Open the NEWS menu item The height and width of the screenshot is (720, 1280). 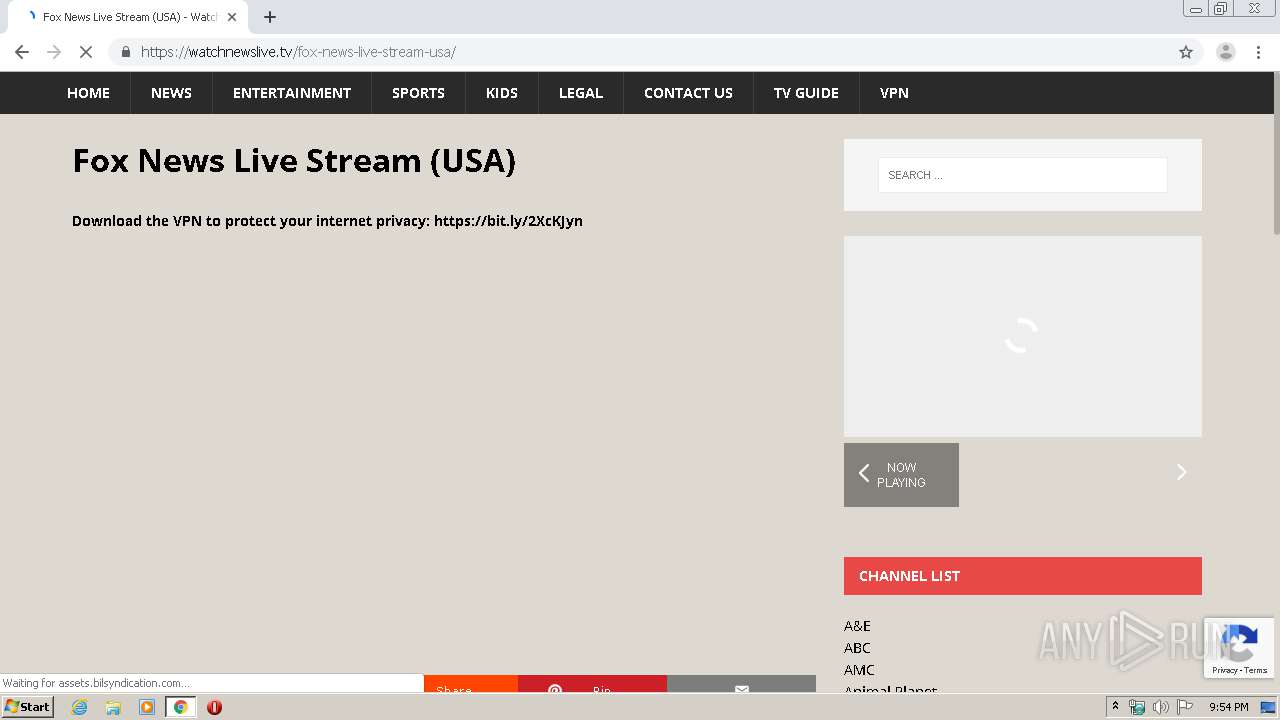coord(171,93)
